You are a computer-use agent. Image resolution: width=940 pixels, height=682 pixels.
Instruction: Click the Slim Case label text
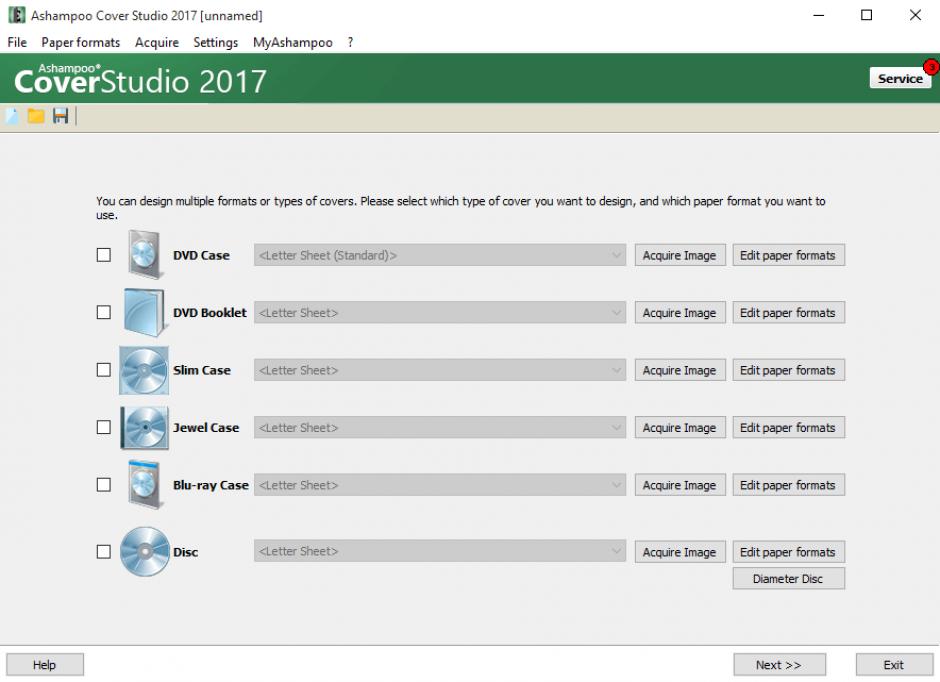(x=202, y=370)
